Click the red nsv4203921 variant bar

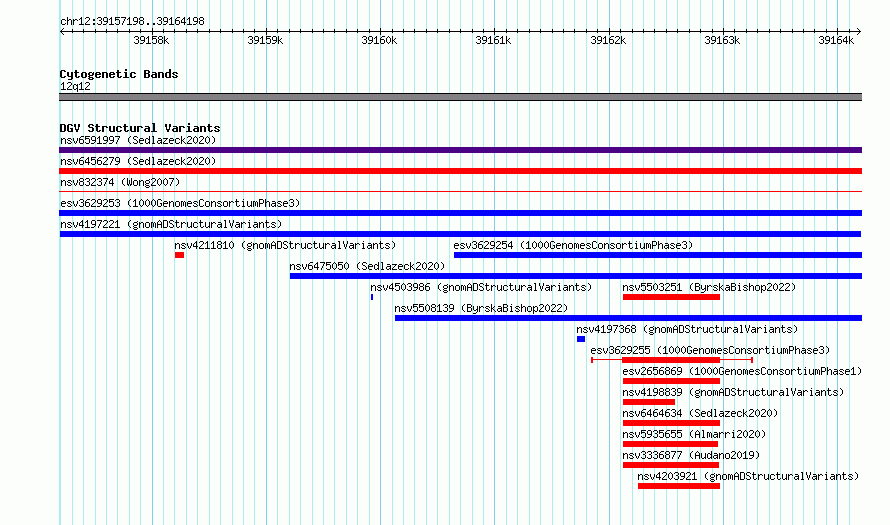[x=679, y=486]
